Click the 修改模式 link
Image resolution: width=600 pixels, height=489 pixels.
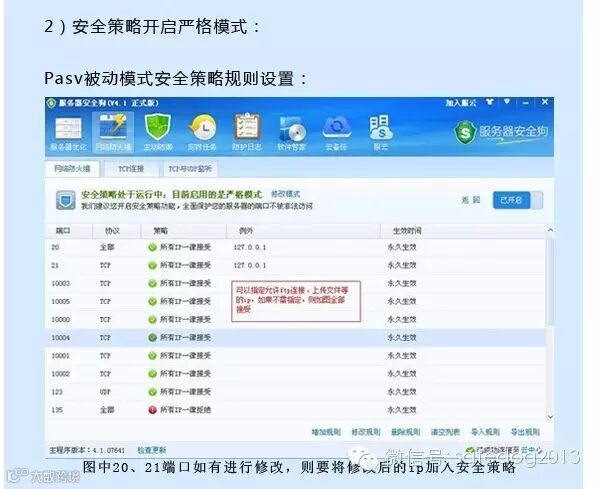285,194
